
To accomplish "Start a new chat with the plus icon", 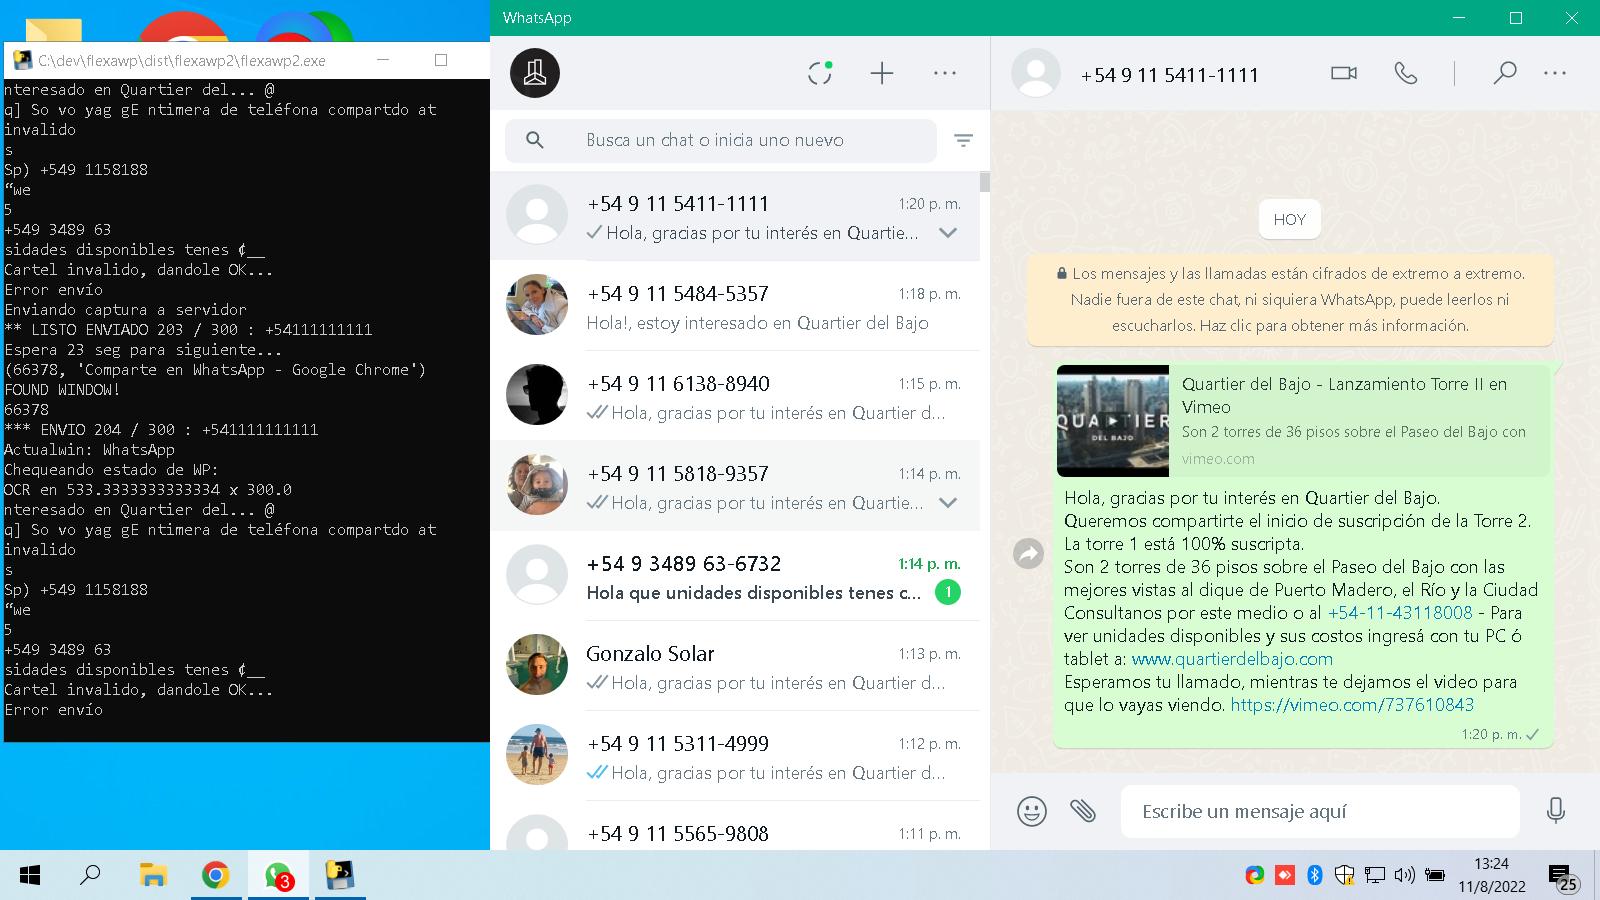I will 881,73.
